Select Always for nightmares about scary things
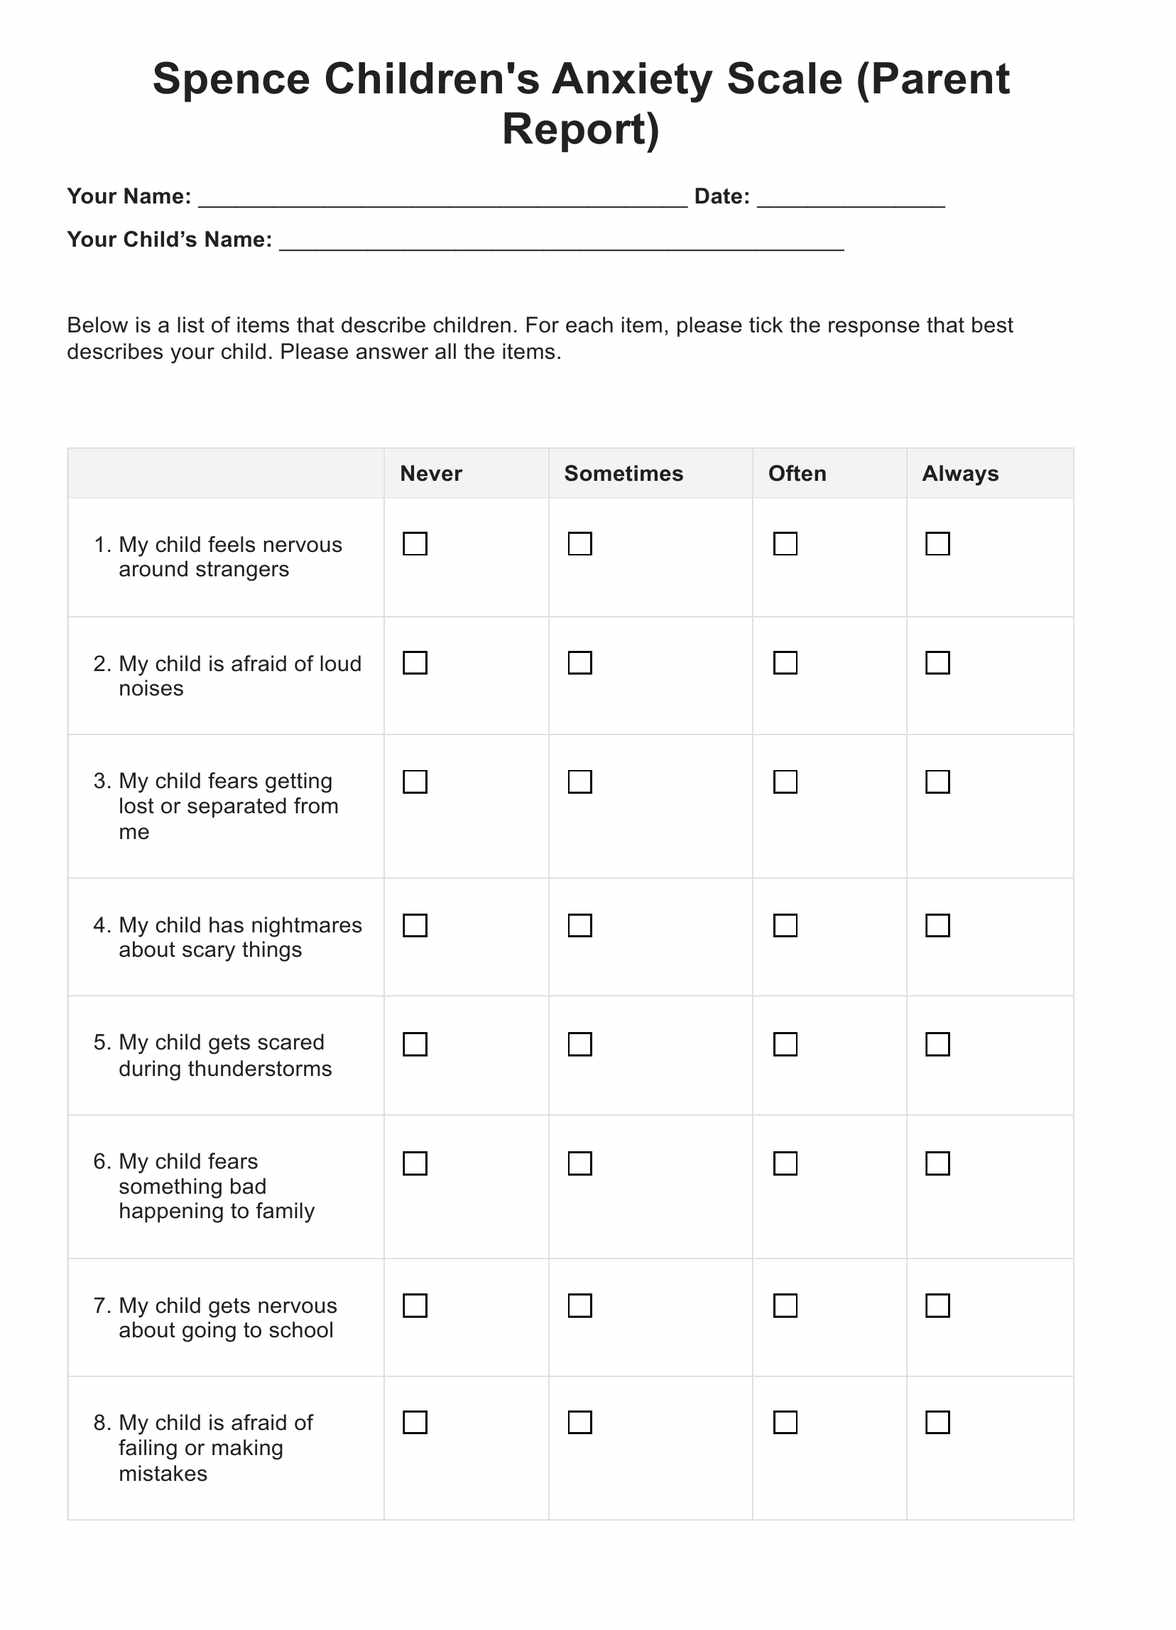Image resolution: width=1176 pixels, height=1630 pixels. click(x=938, y=926)
